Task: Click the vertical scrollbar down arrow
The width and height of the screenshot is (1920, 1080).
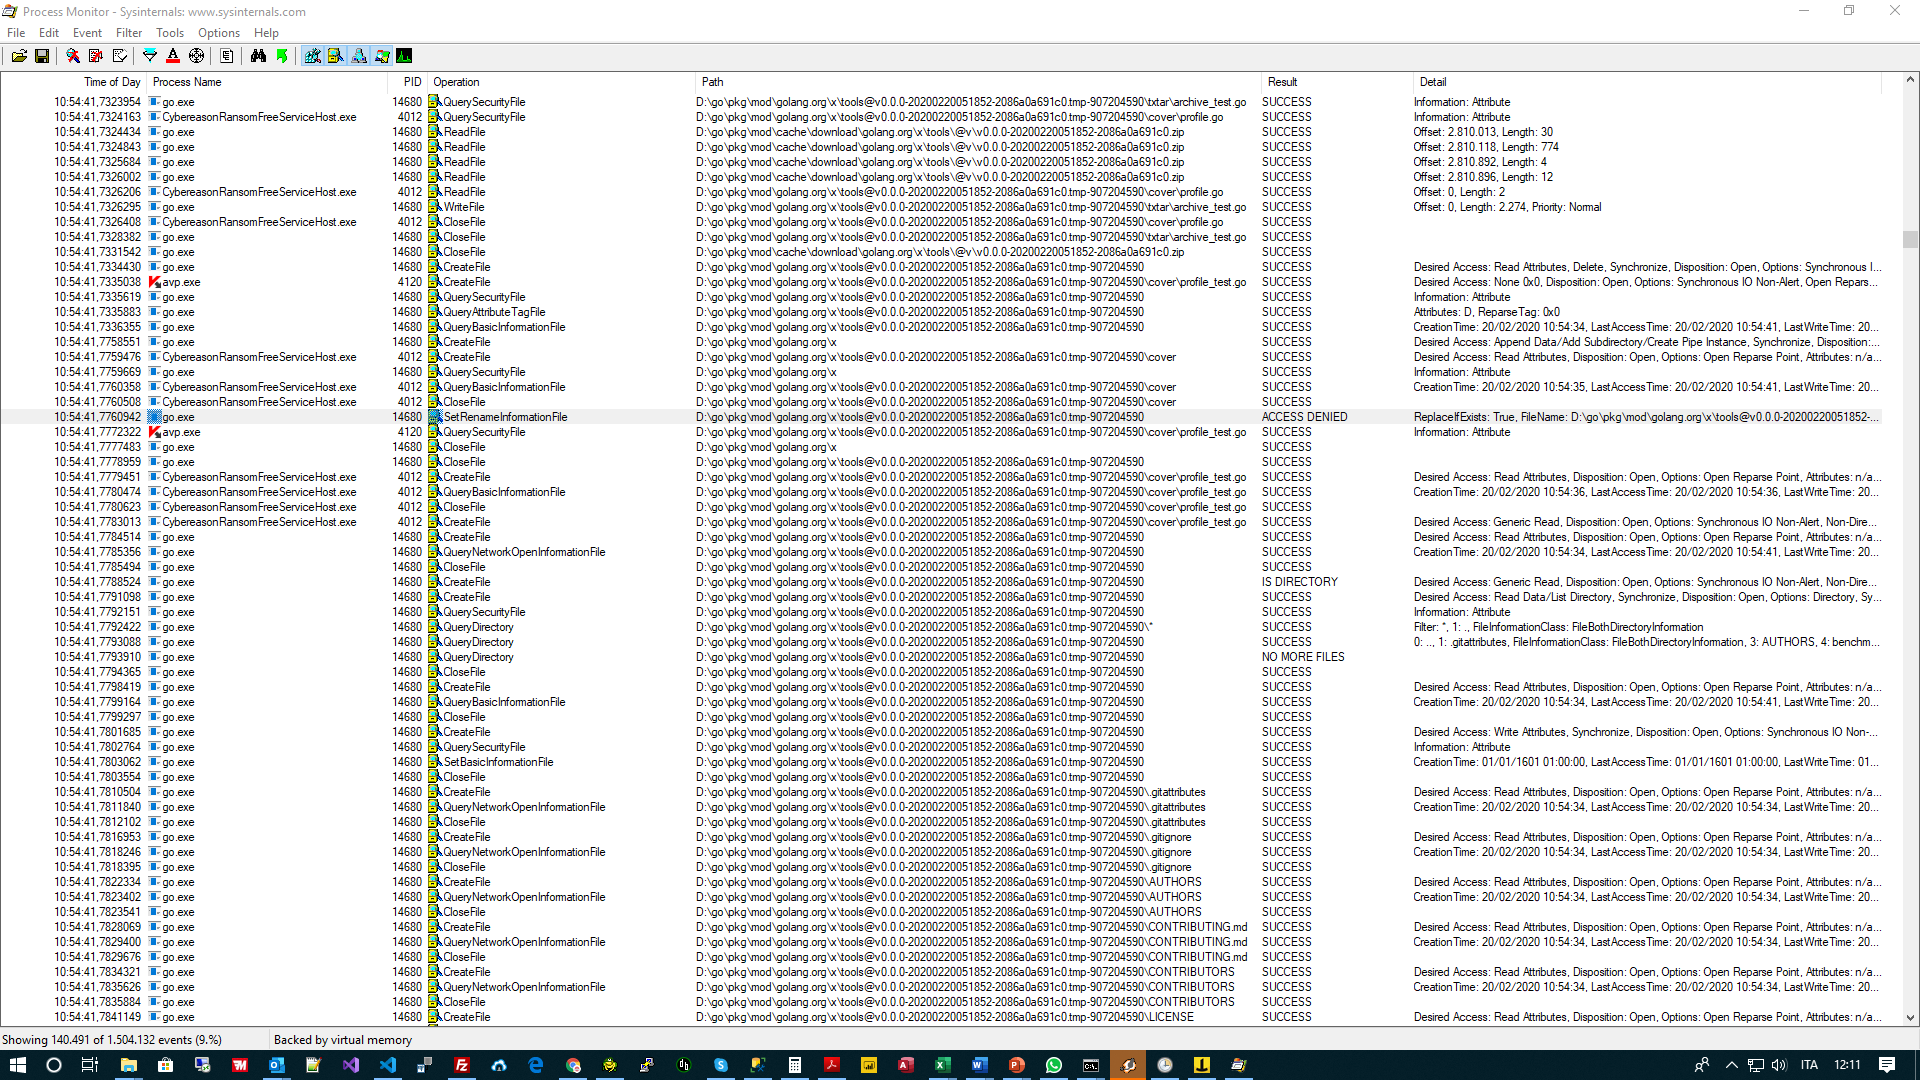Action: pyautogui.click(x=1910, y=1018)
